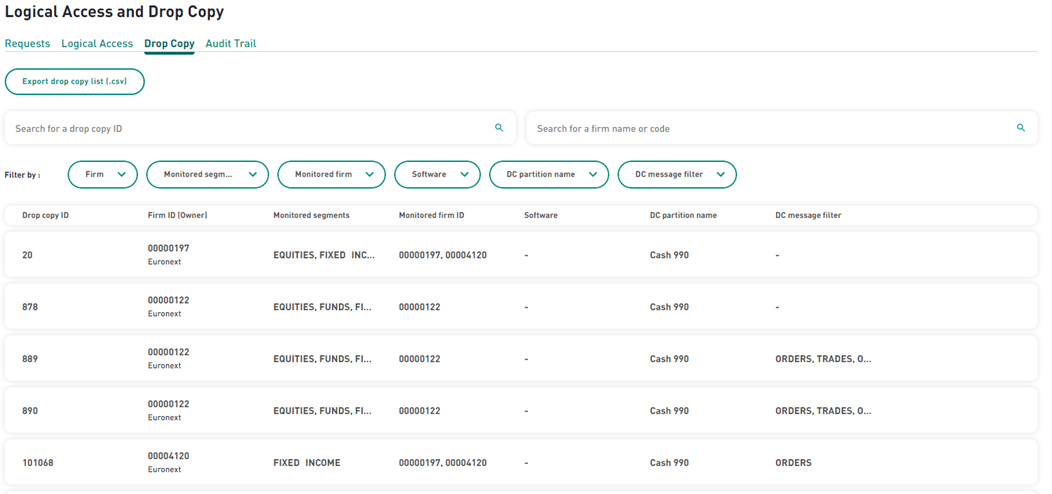Open drop copy row 101068
This screenshot has width=1052, height=494.
pos(521,462)
